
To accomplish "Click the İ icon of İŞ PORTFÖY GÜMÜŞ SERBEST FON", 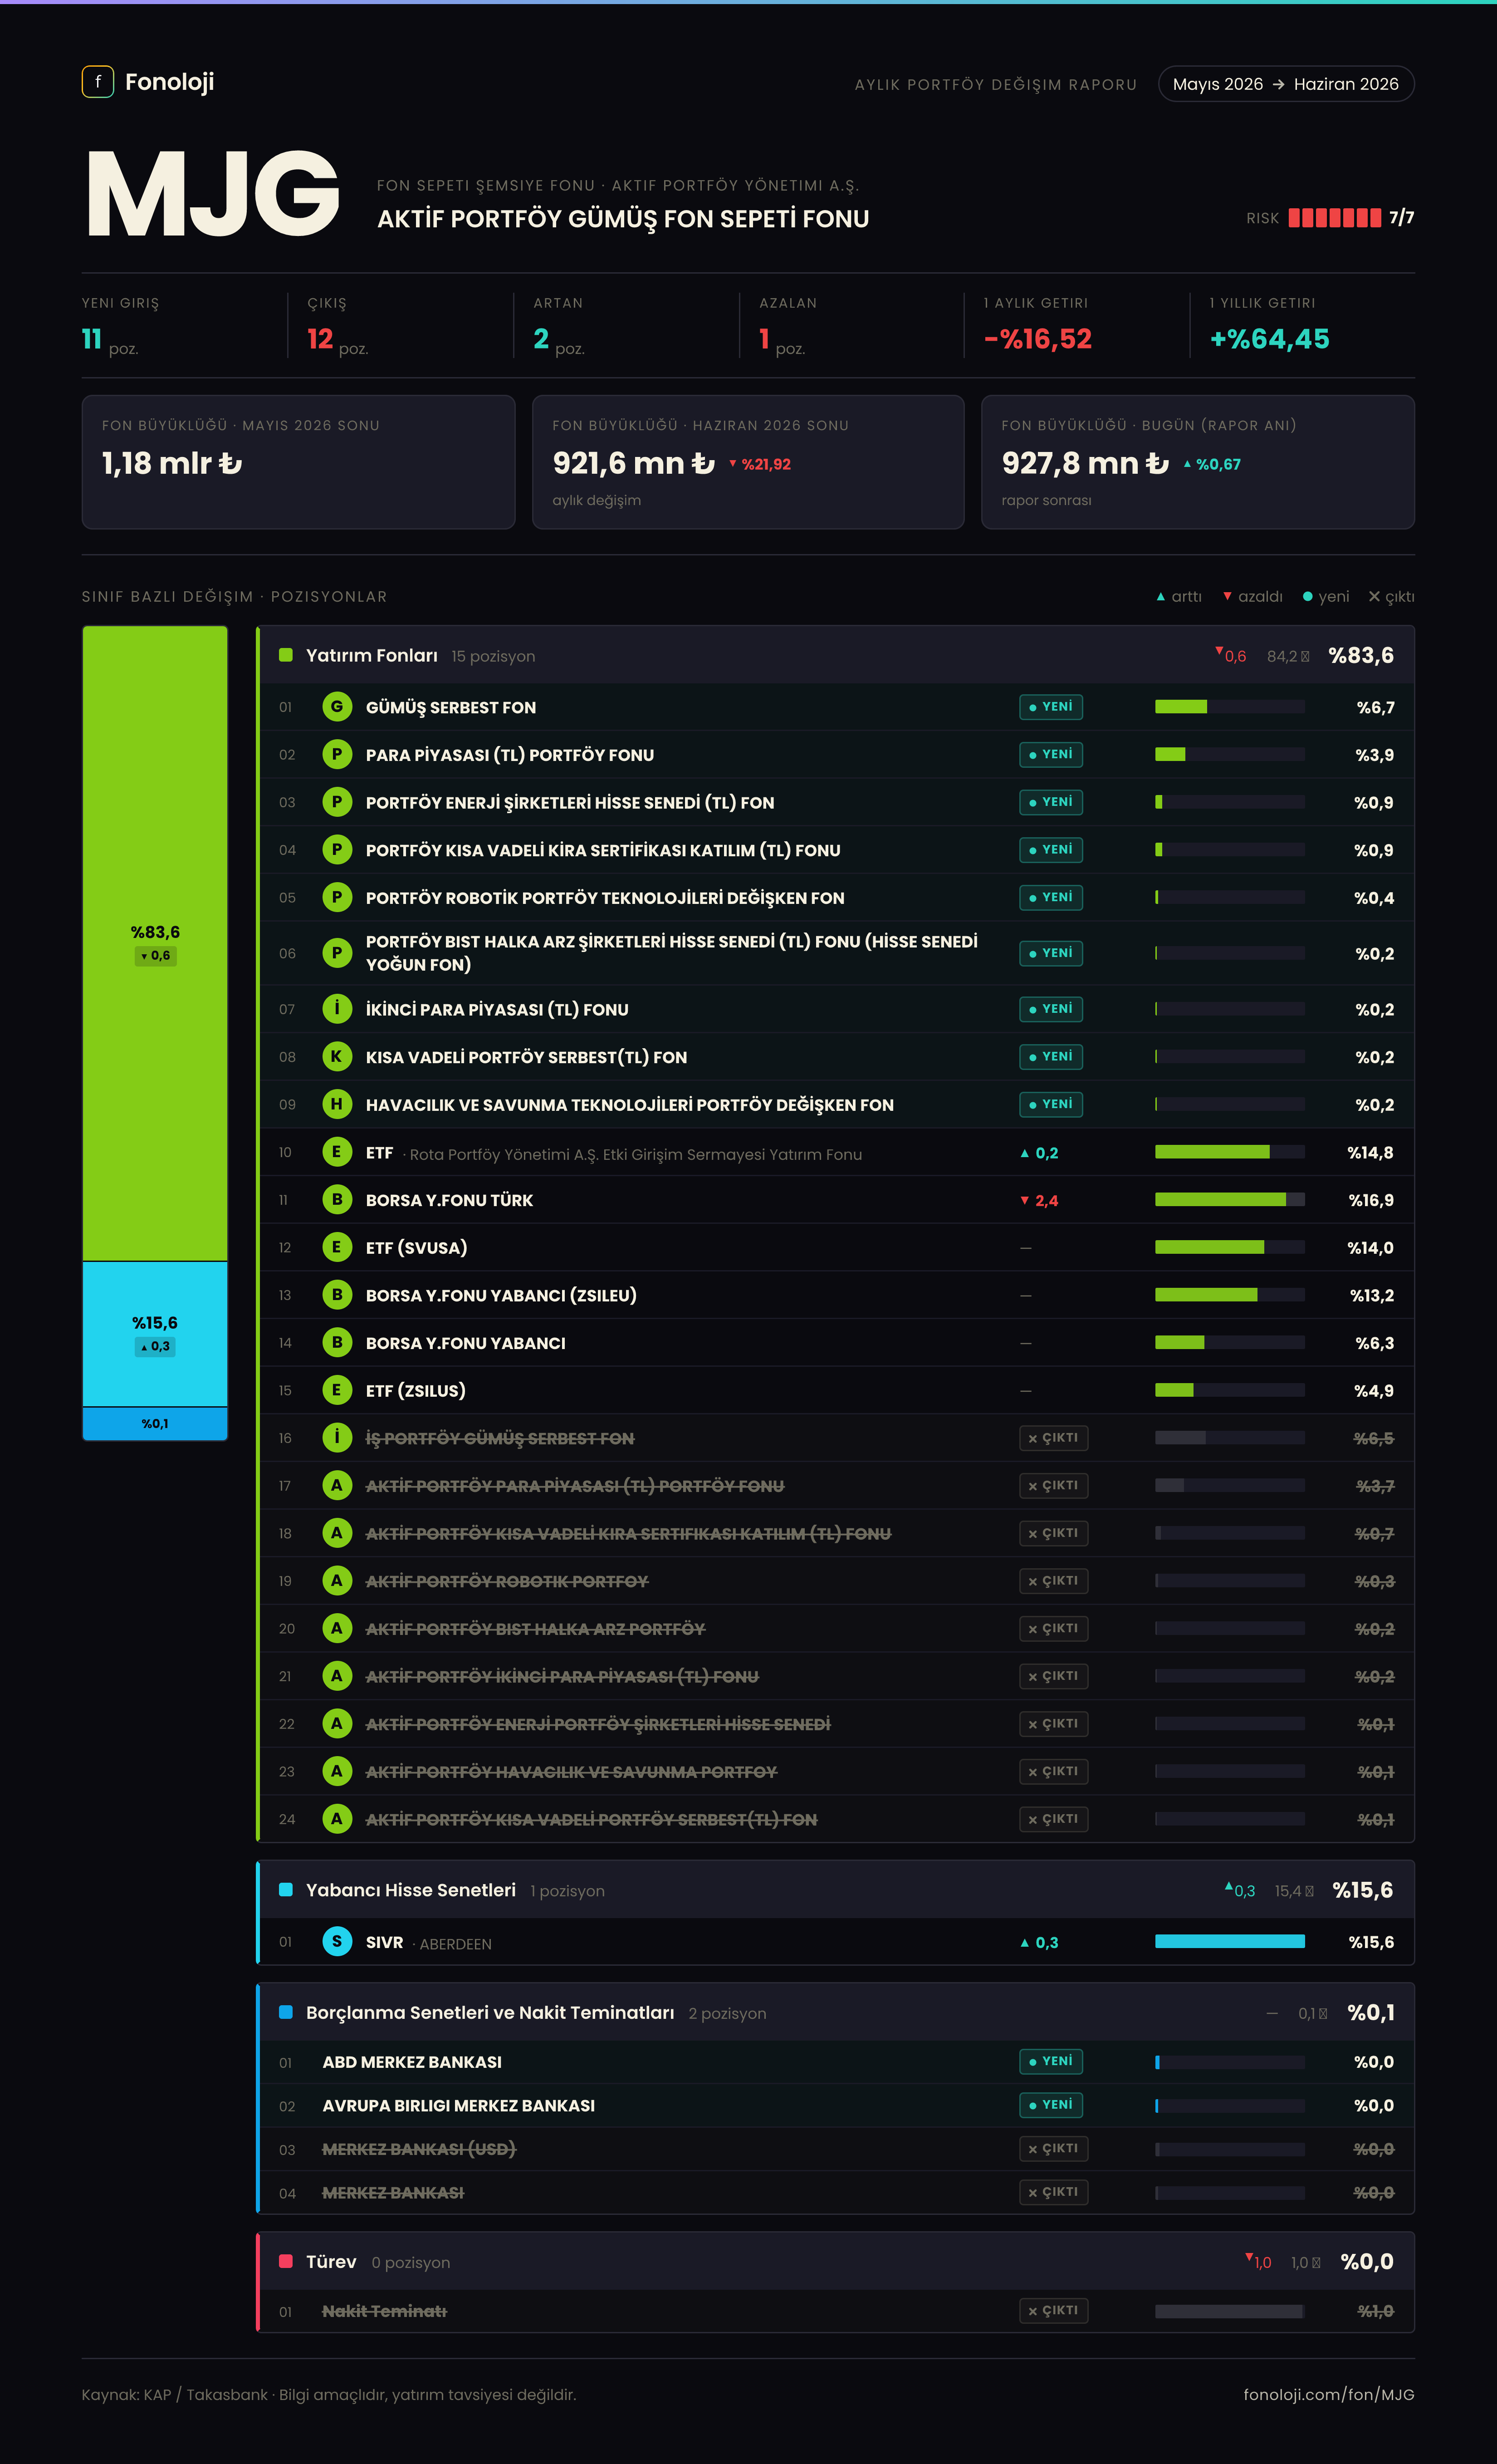I will [337, 1438].
